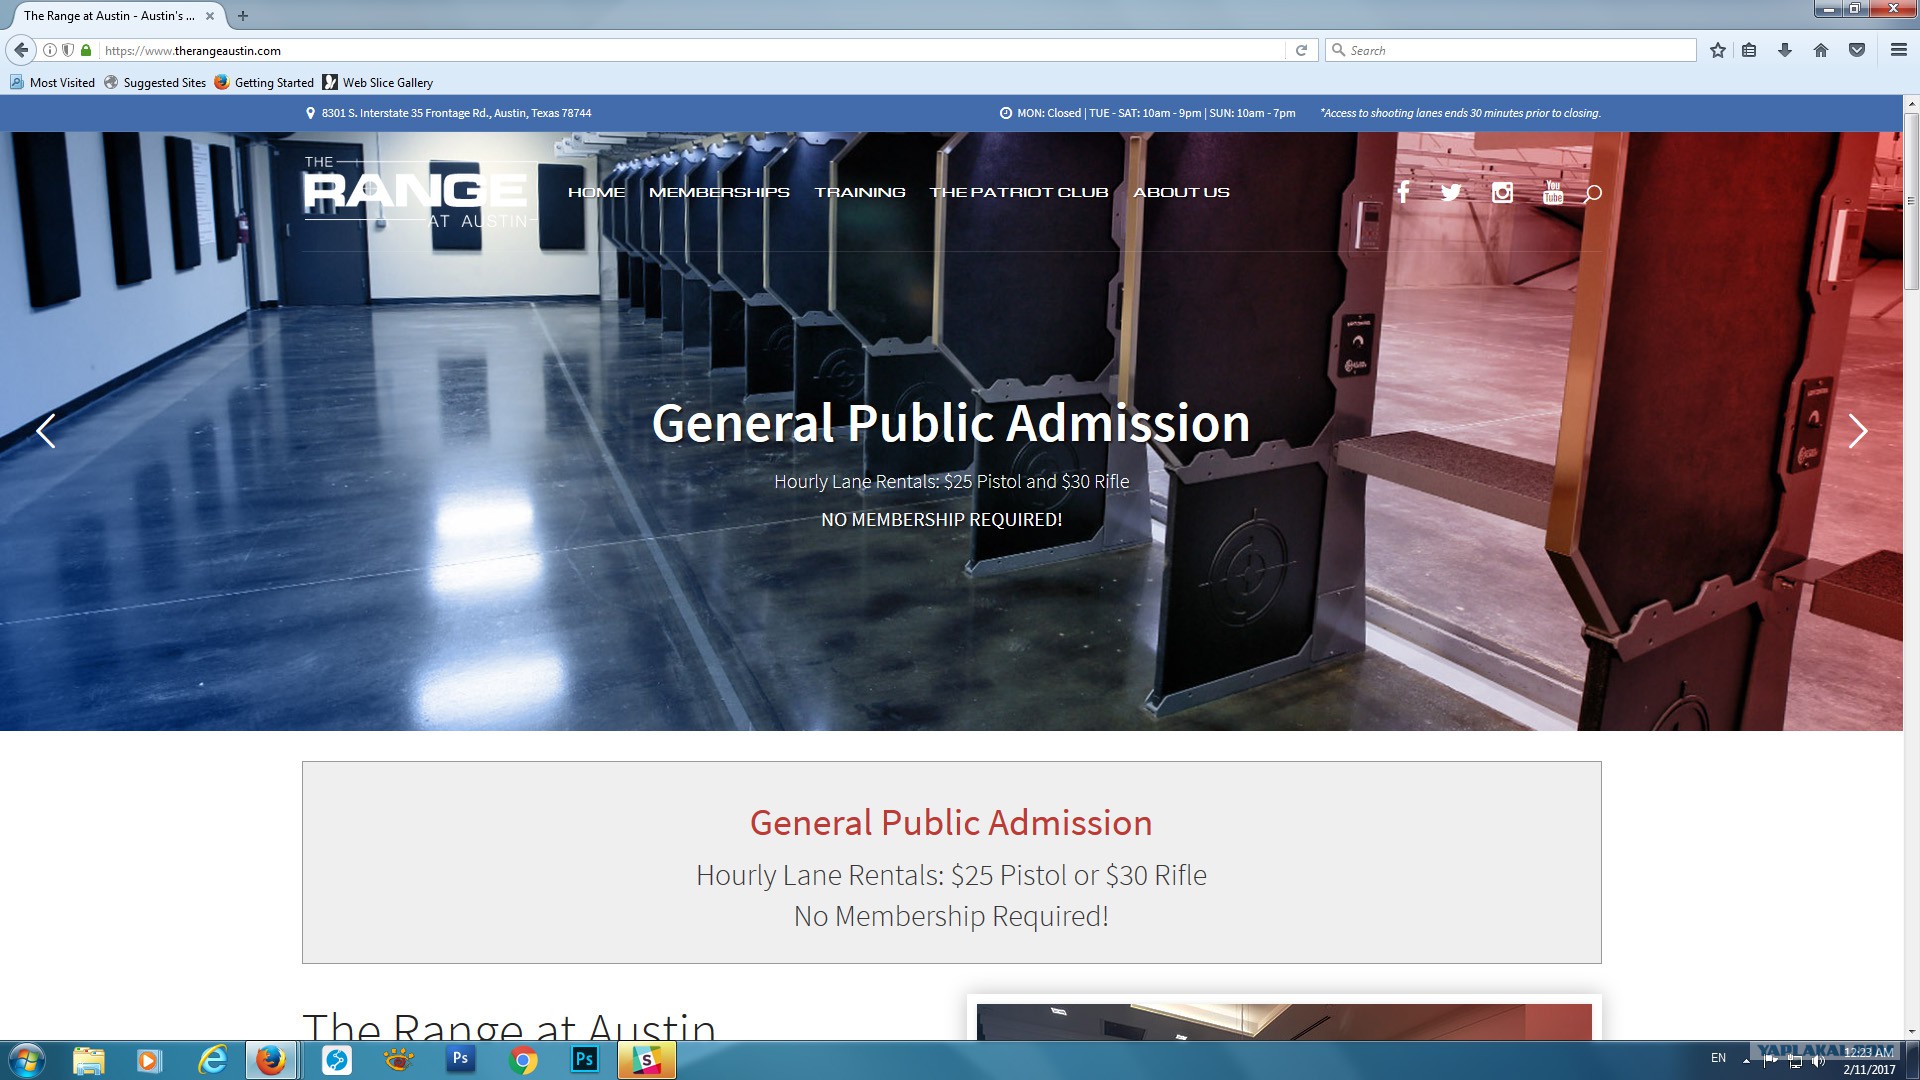Open the Windows Start menu
This screenshot has height=1080, width=1920.
click(26, 1060)
